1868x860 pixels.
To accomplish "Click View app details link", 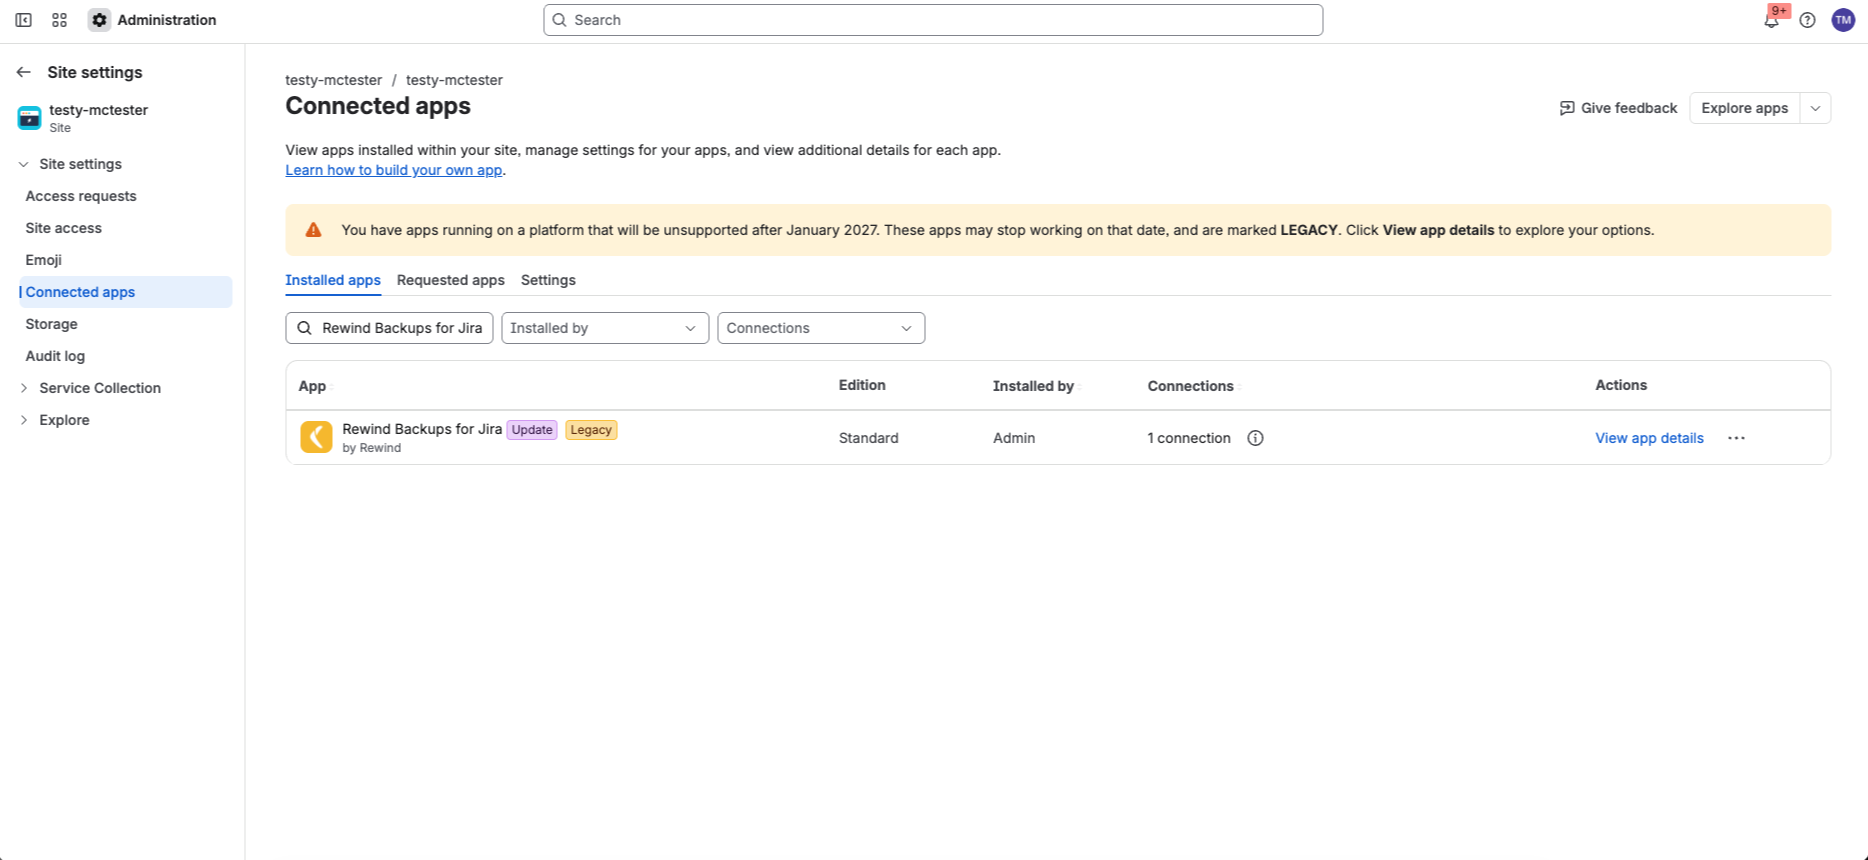I will [1649, 438].
